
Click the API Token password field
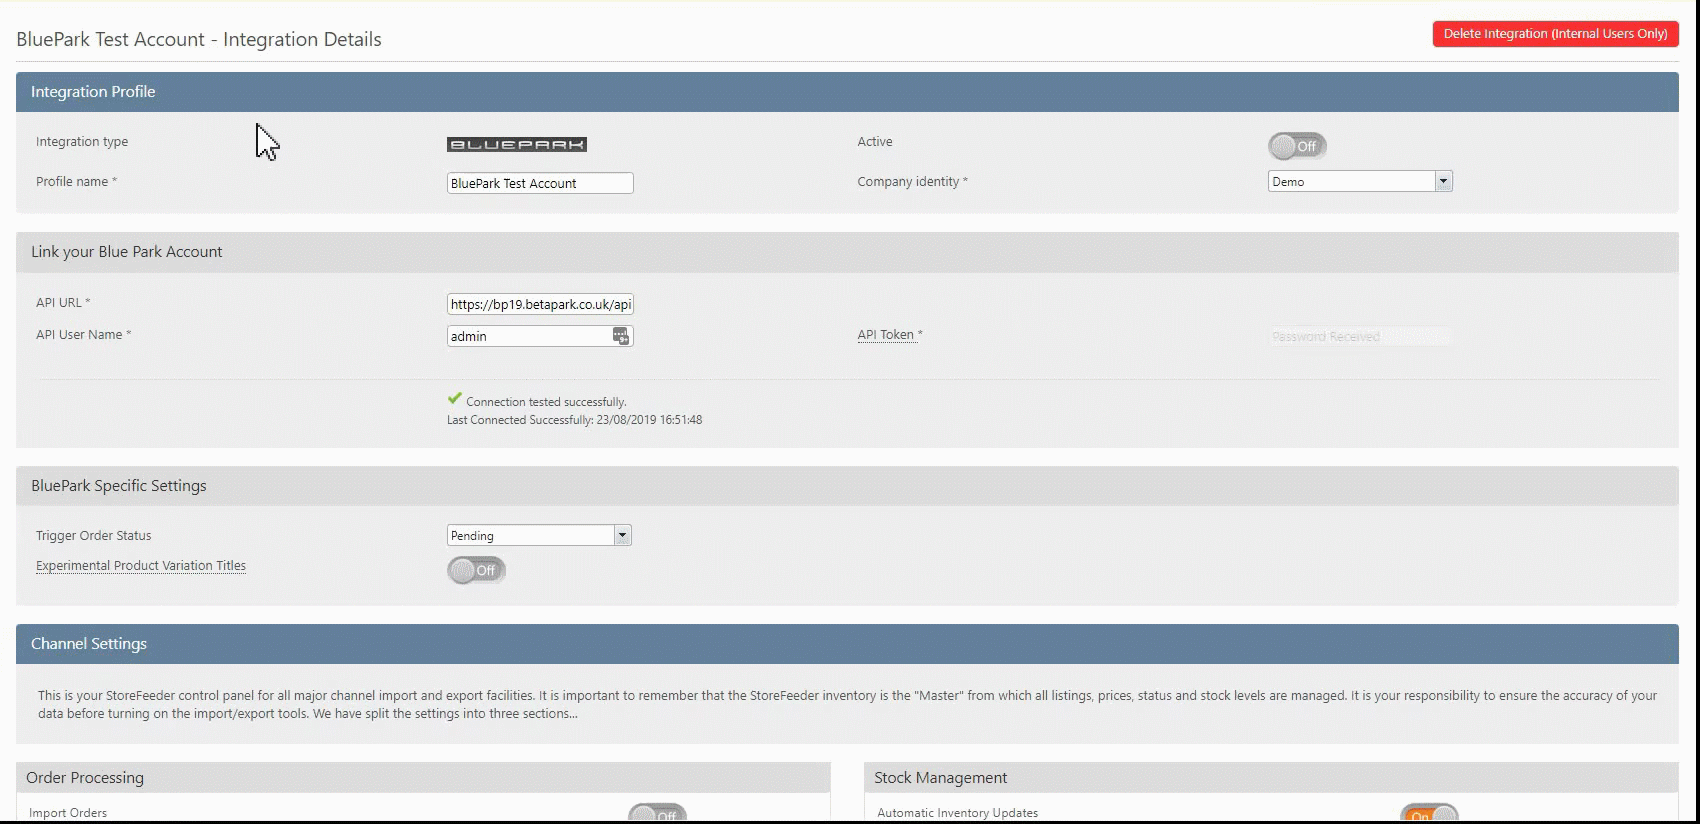click(x=1360, y=337)
